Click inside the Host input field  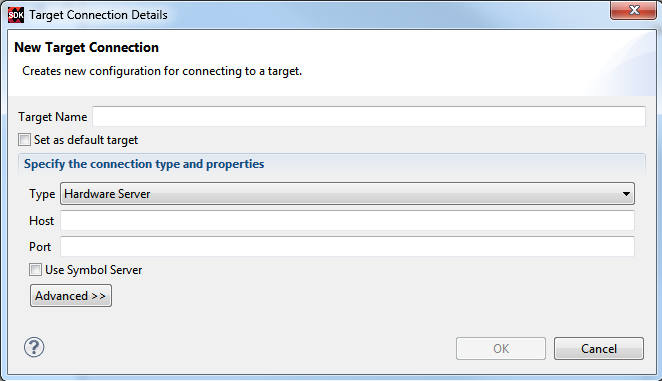pyautogui.click(x=347, y=220)
